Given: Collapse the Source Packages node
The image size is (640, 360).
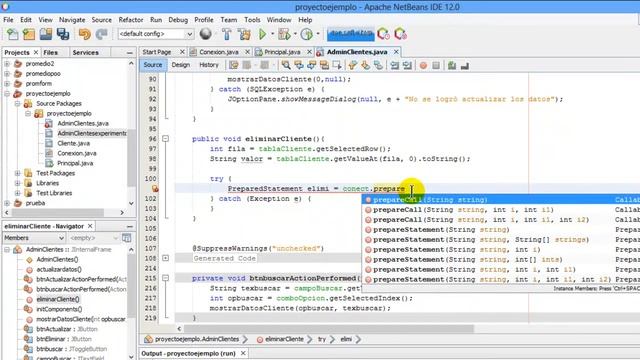Looking at the screenshot, I should 18,104.
